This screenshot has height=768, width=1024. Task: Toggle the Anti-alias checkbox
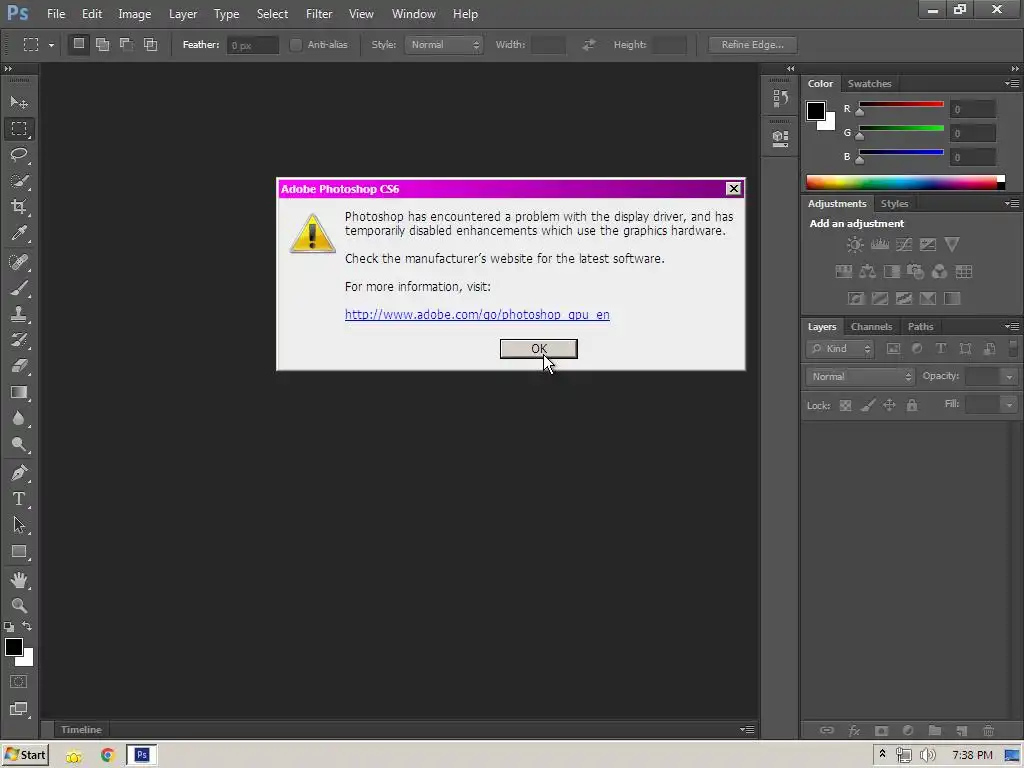pyautogui.click(x=296, y=44)
